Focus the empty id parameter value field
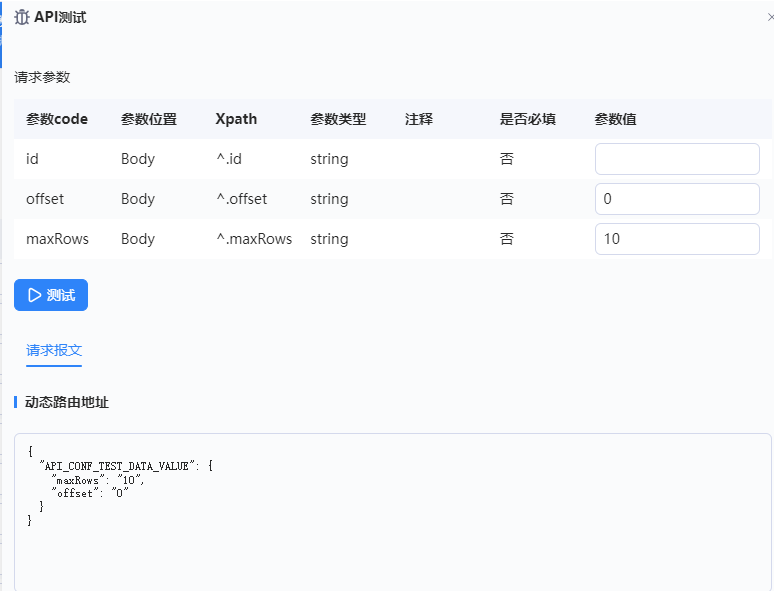This screenshot has width=774, height=591. click(677, 159)
